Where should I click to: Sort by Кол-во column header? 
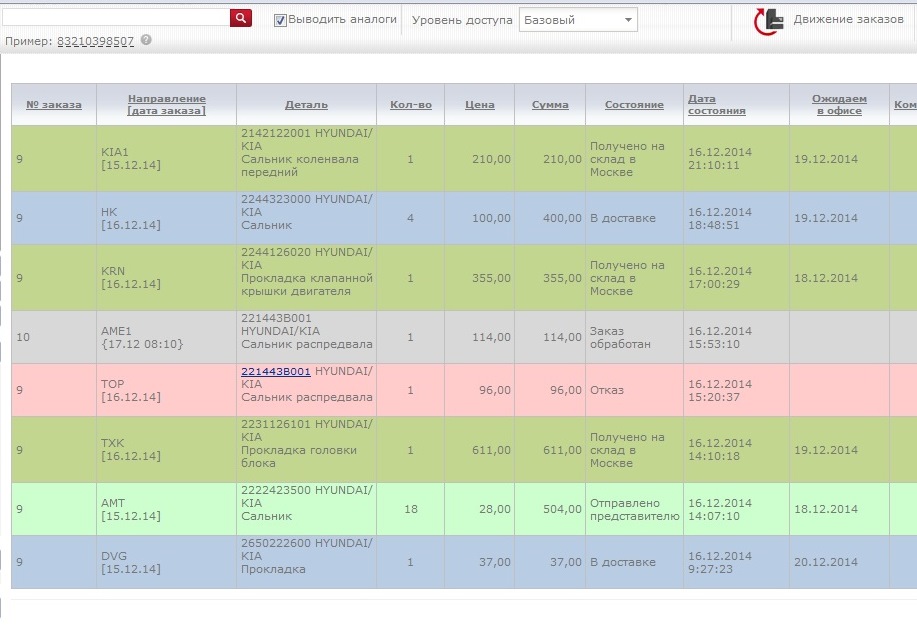click(410, 104)
